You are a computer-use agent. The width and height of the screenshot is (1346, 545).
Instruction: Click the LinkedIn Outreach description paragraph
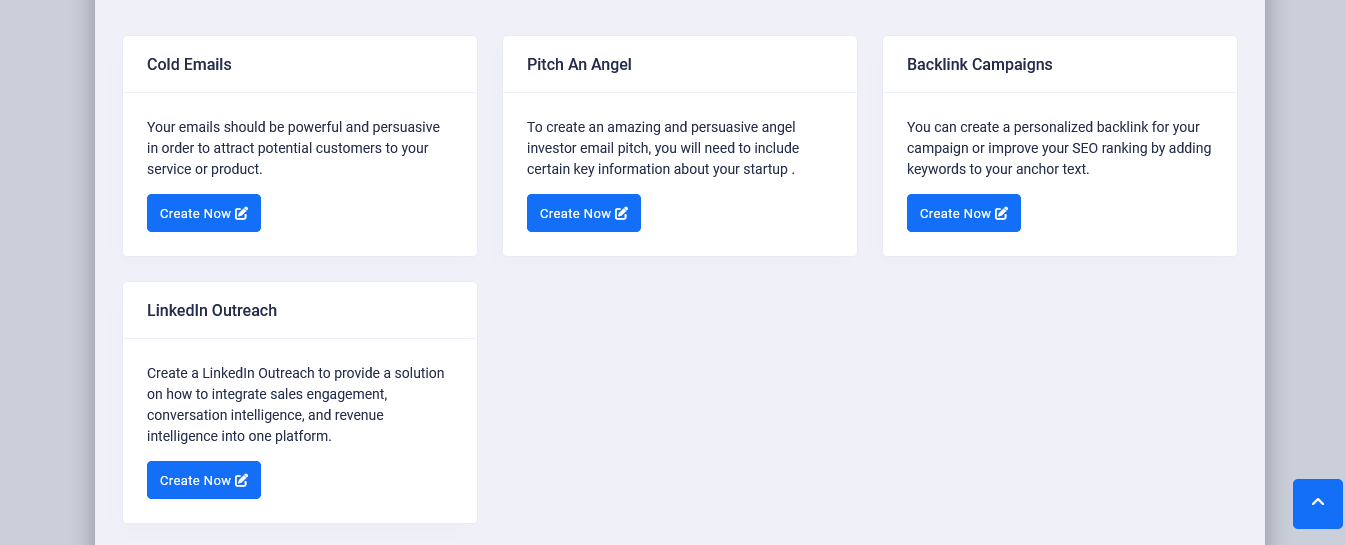coord(295,404)
